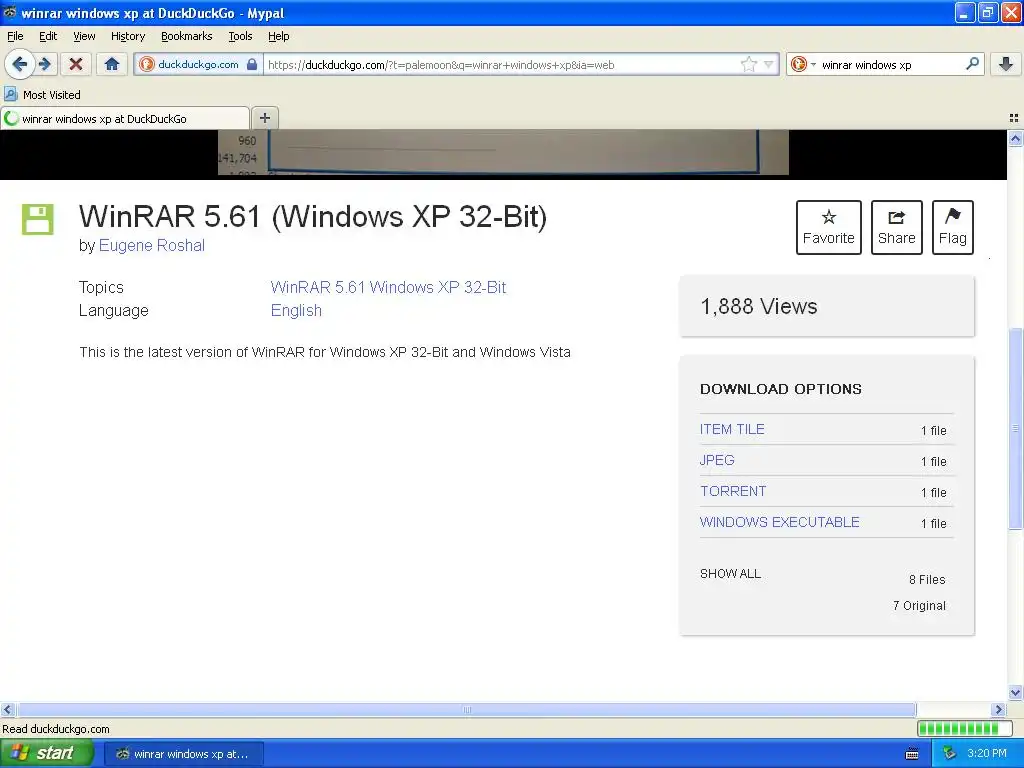
Task: Go forward with the Forward arrow button
Action: pos(45,64)
